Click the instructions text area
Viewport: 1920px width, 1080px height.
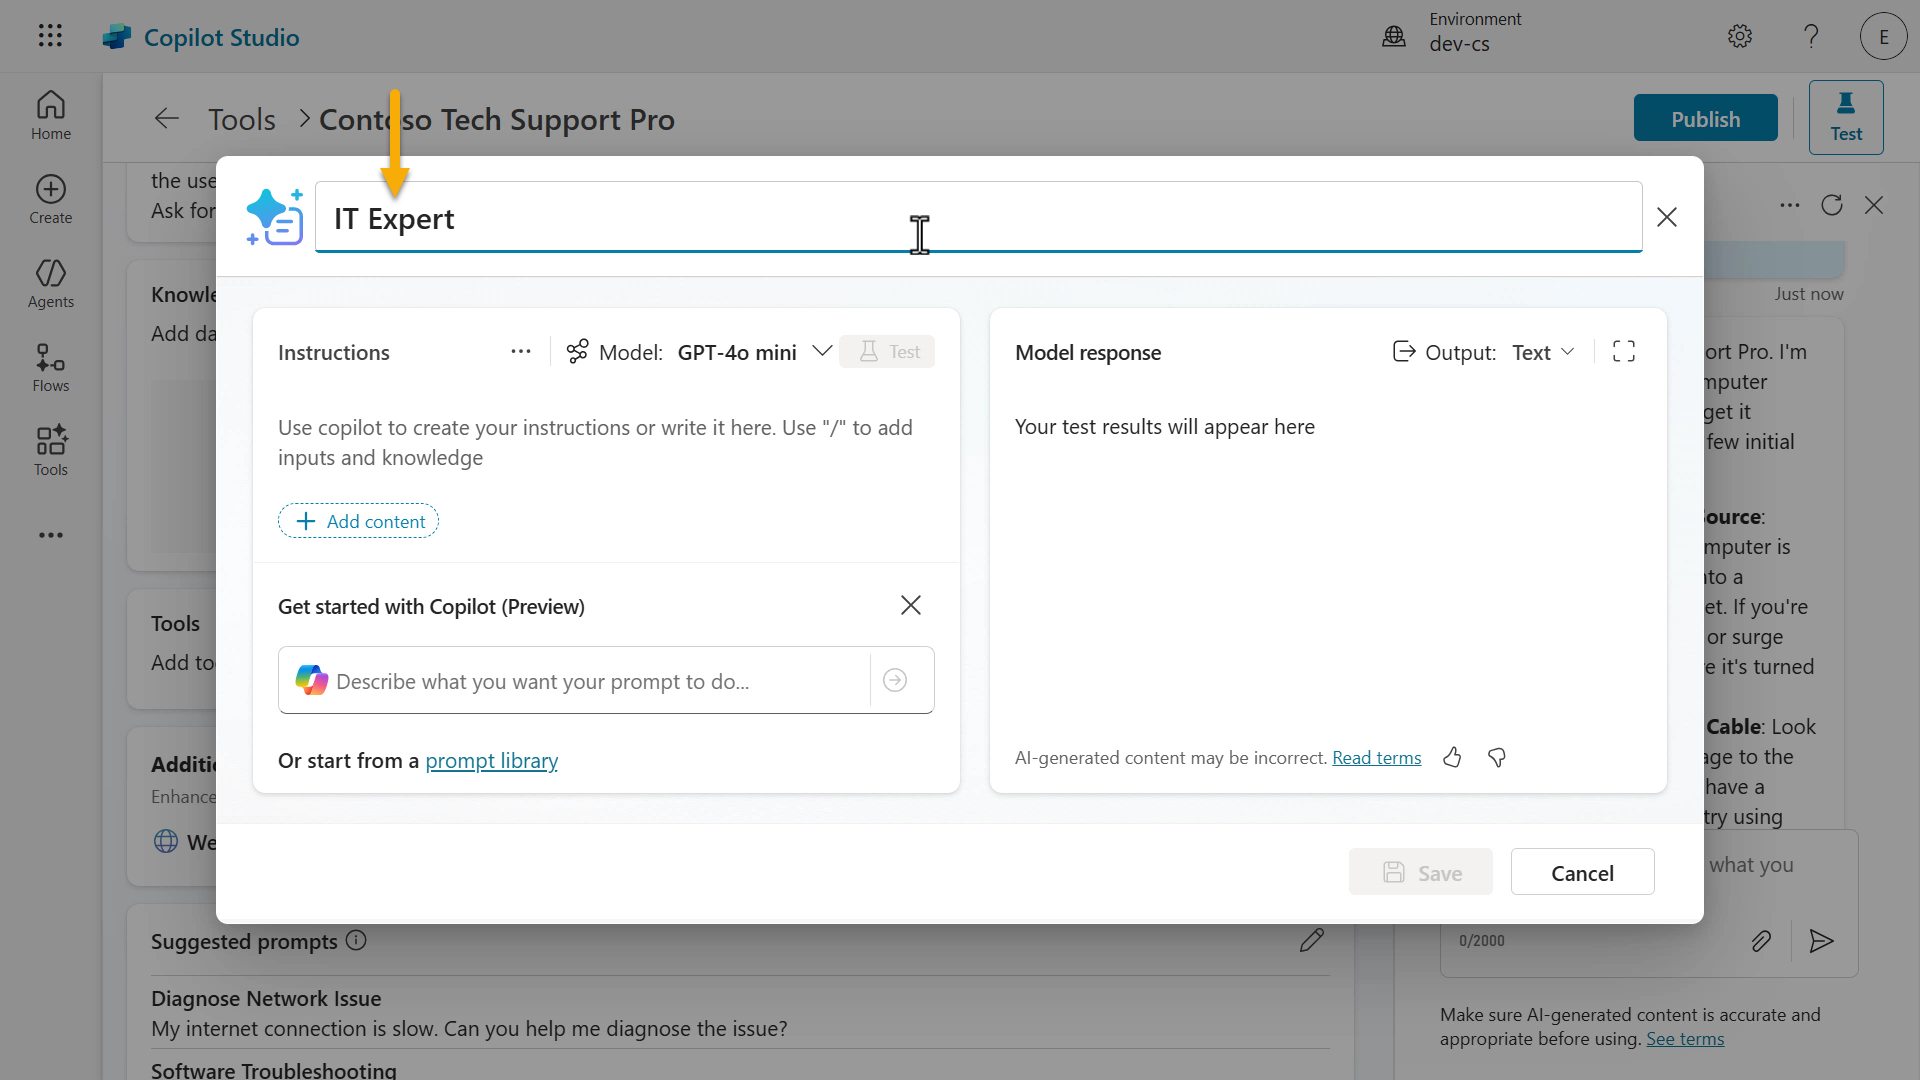[606, 442]
